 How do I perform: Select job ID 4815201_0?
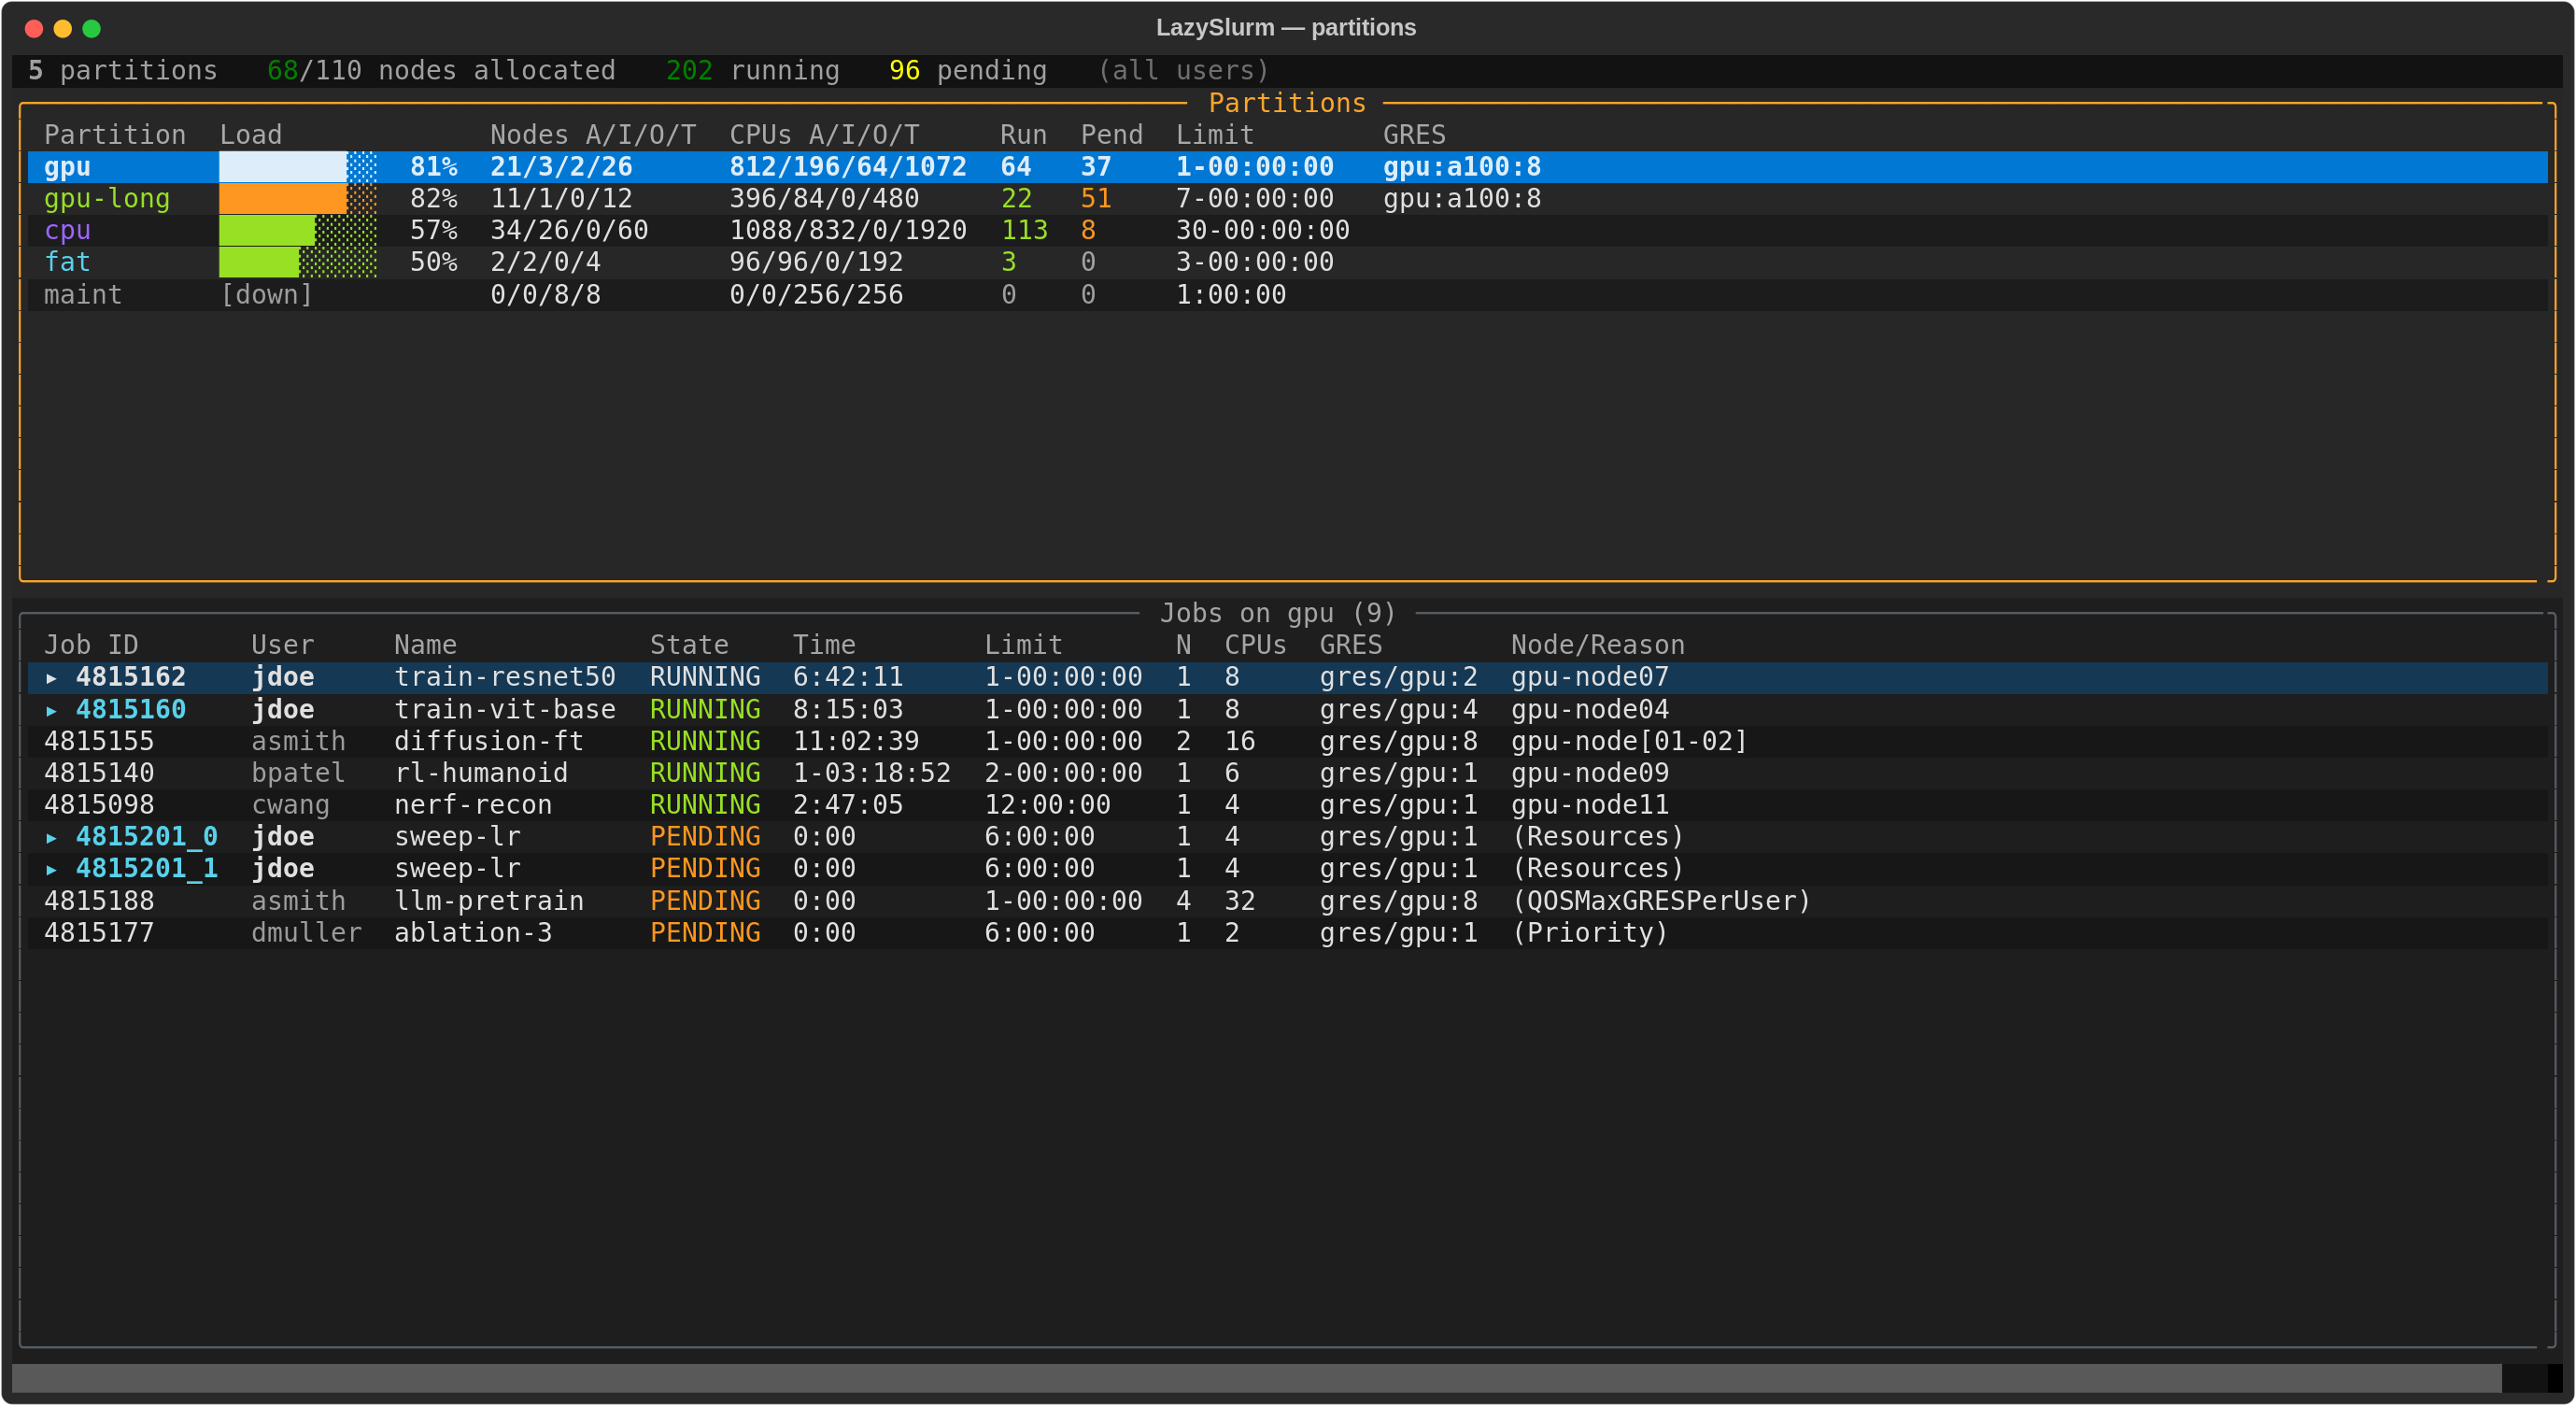click(x=147, y=837)
